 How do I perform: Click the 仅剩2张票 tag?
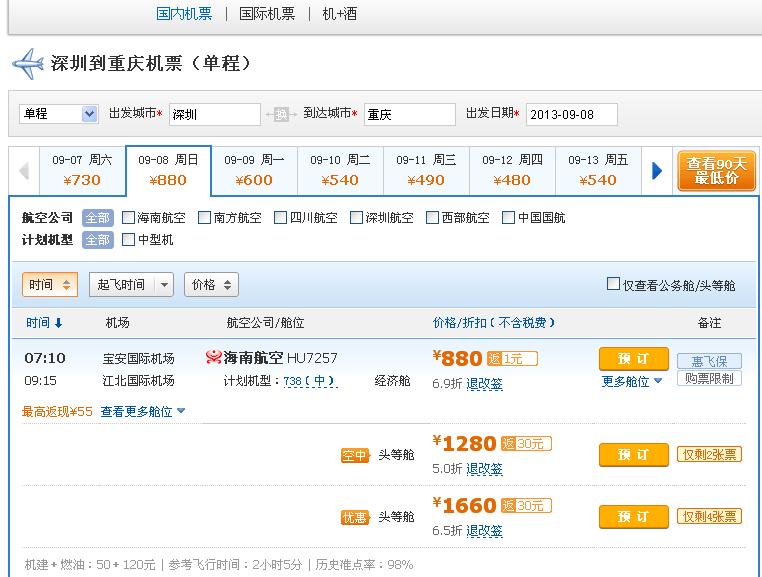click(x=709, y=455)
